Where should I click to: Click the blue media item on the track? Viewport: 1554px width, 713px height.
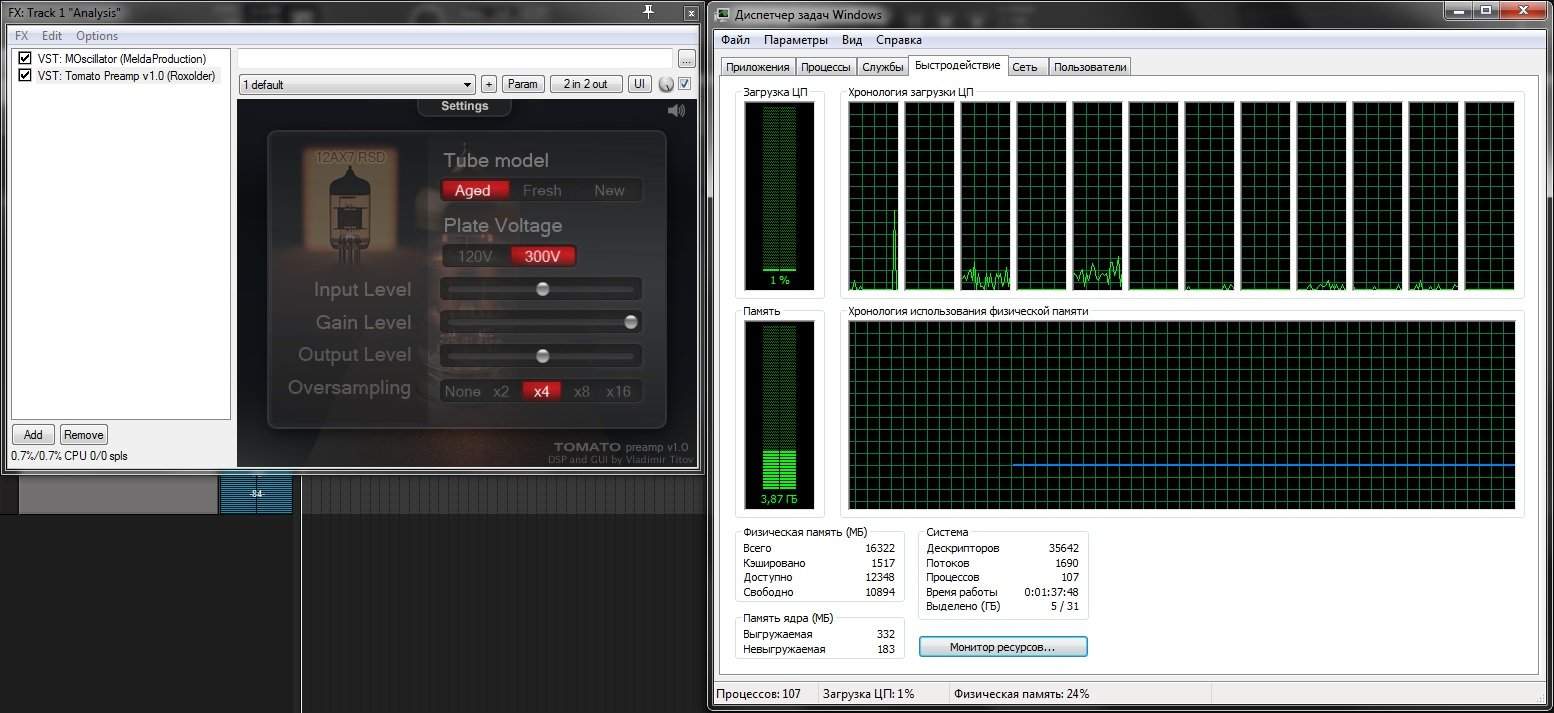pyautogui.click(x=256, y=494)
